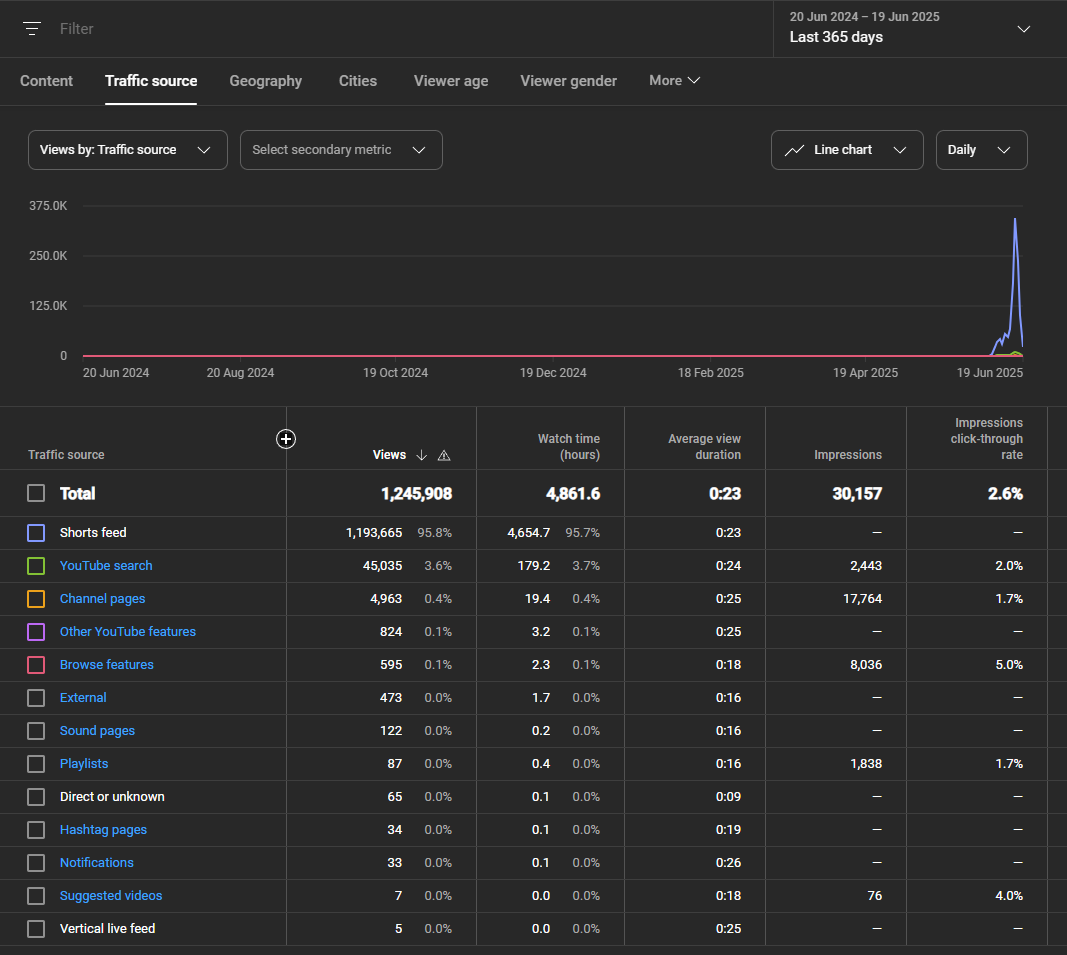Sort by Average view duration header
Viewport: 1067px width, 955px height.
click(704, 447)
